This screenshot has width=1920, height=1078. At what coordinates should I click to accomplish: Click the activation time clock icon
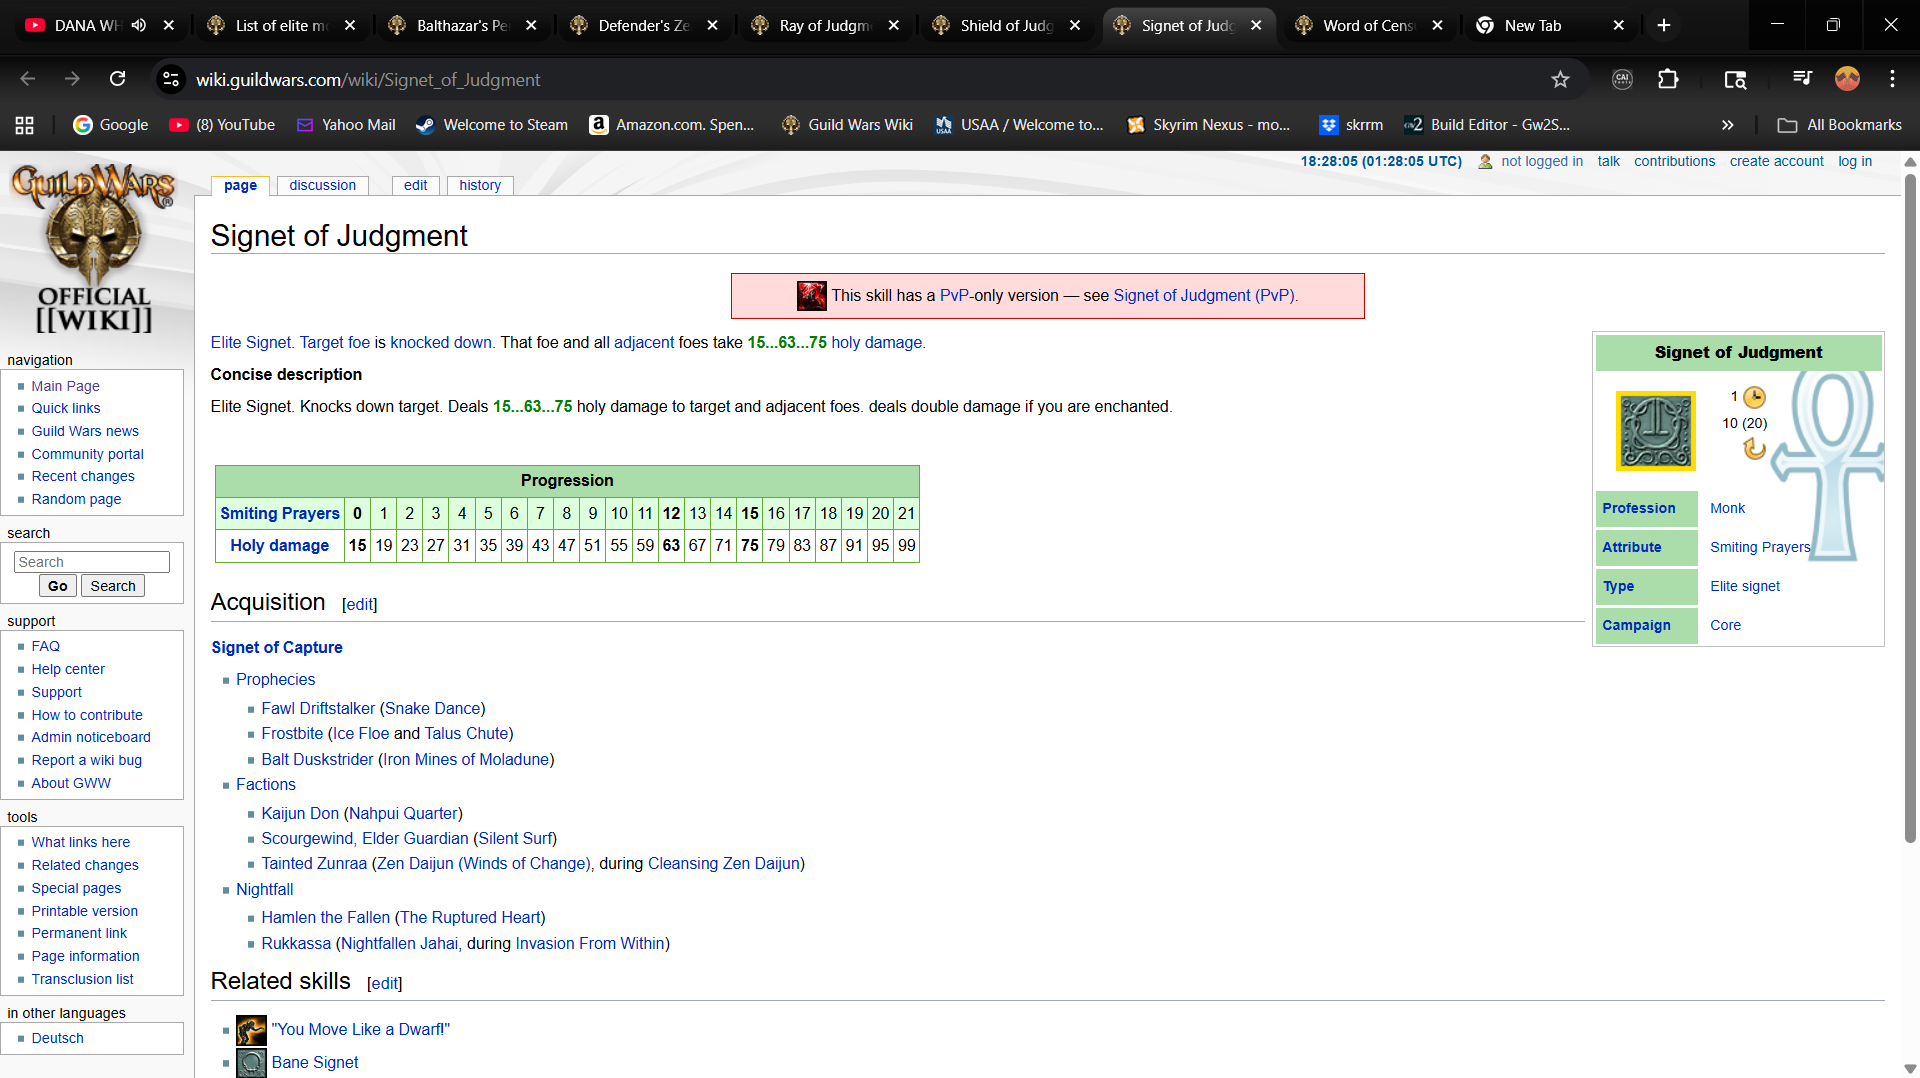pos(1755,397)
